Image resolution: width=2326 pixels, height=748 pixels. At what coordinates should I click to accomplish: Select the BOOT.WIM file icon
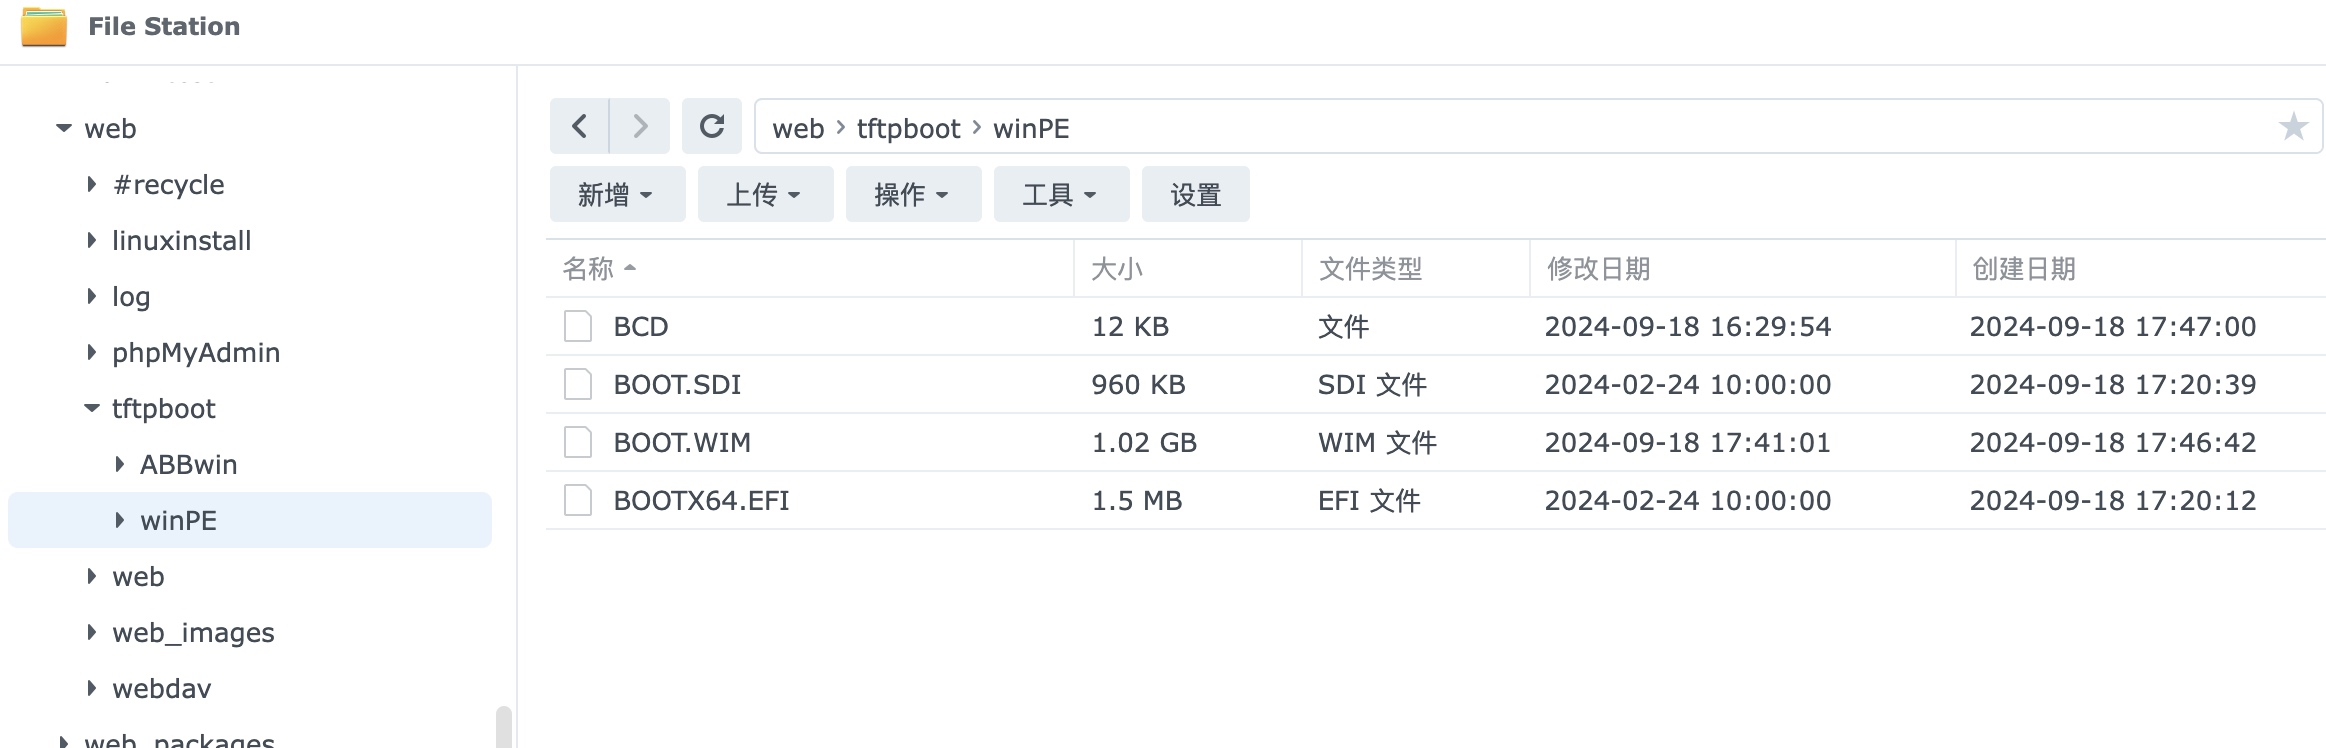tap(578, 442)
